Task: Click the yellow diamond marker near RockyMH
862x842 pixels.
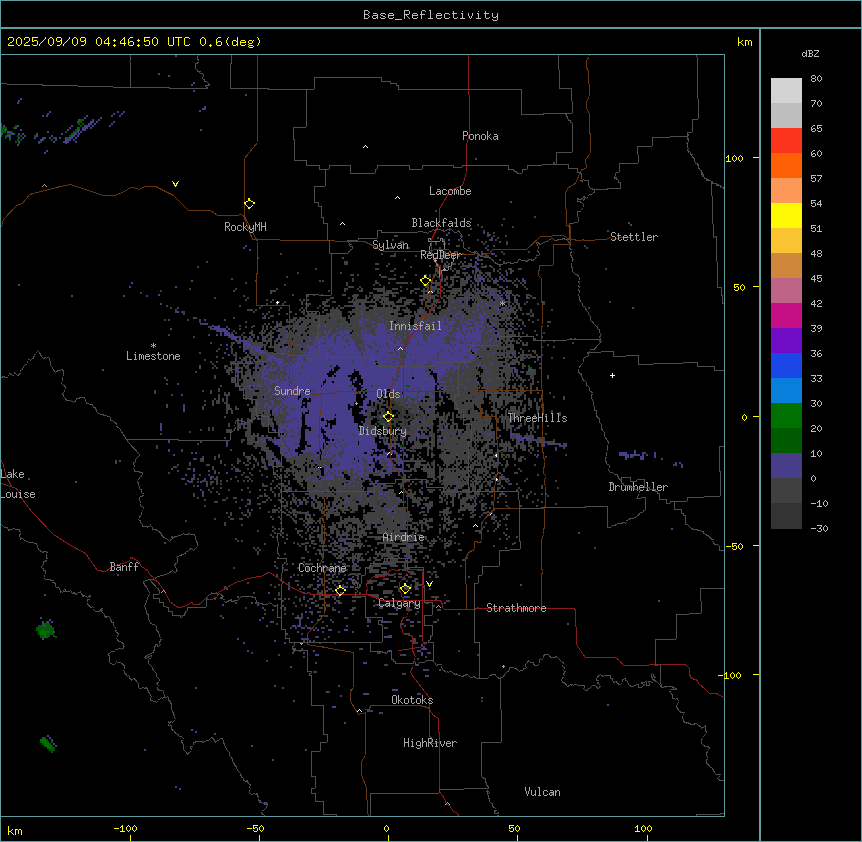Action: (x=249, y=204)
